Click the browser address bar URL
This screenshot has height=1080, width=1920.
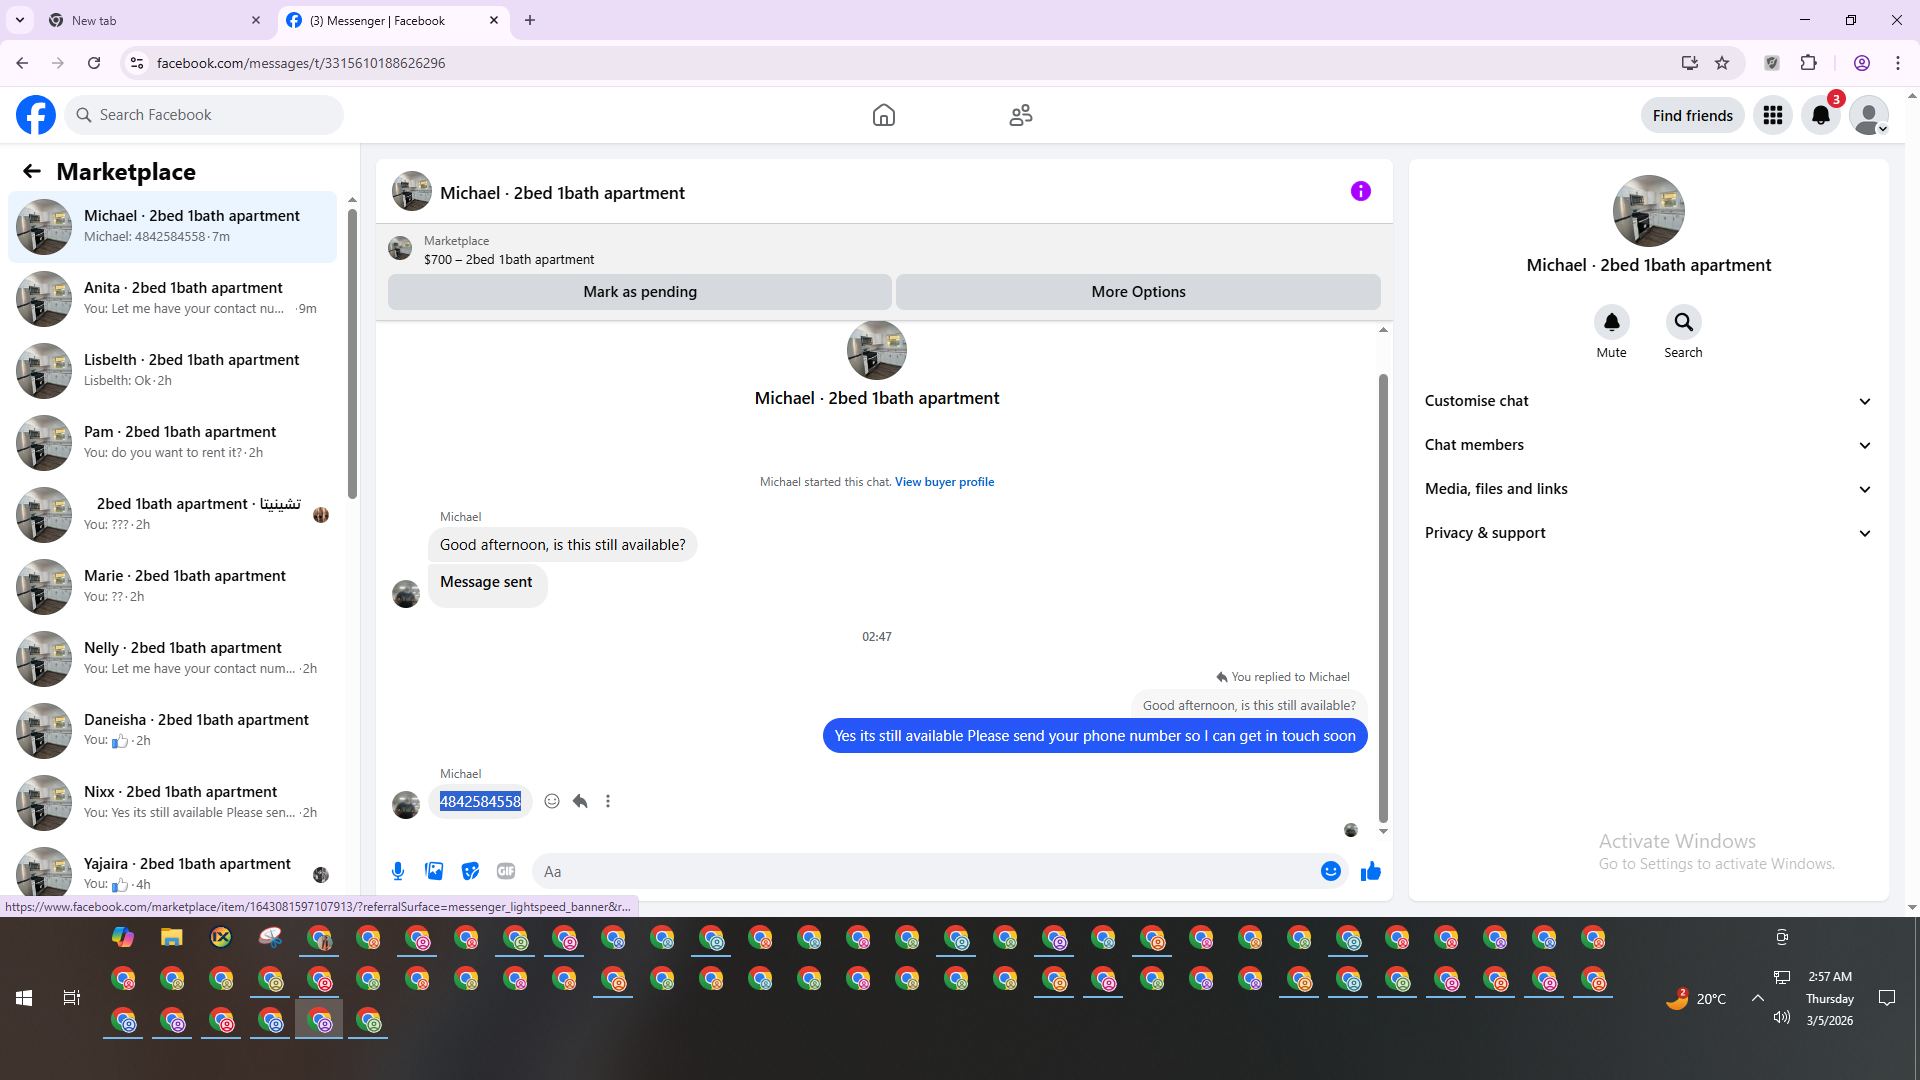(x=301, y=63)
